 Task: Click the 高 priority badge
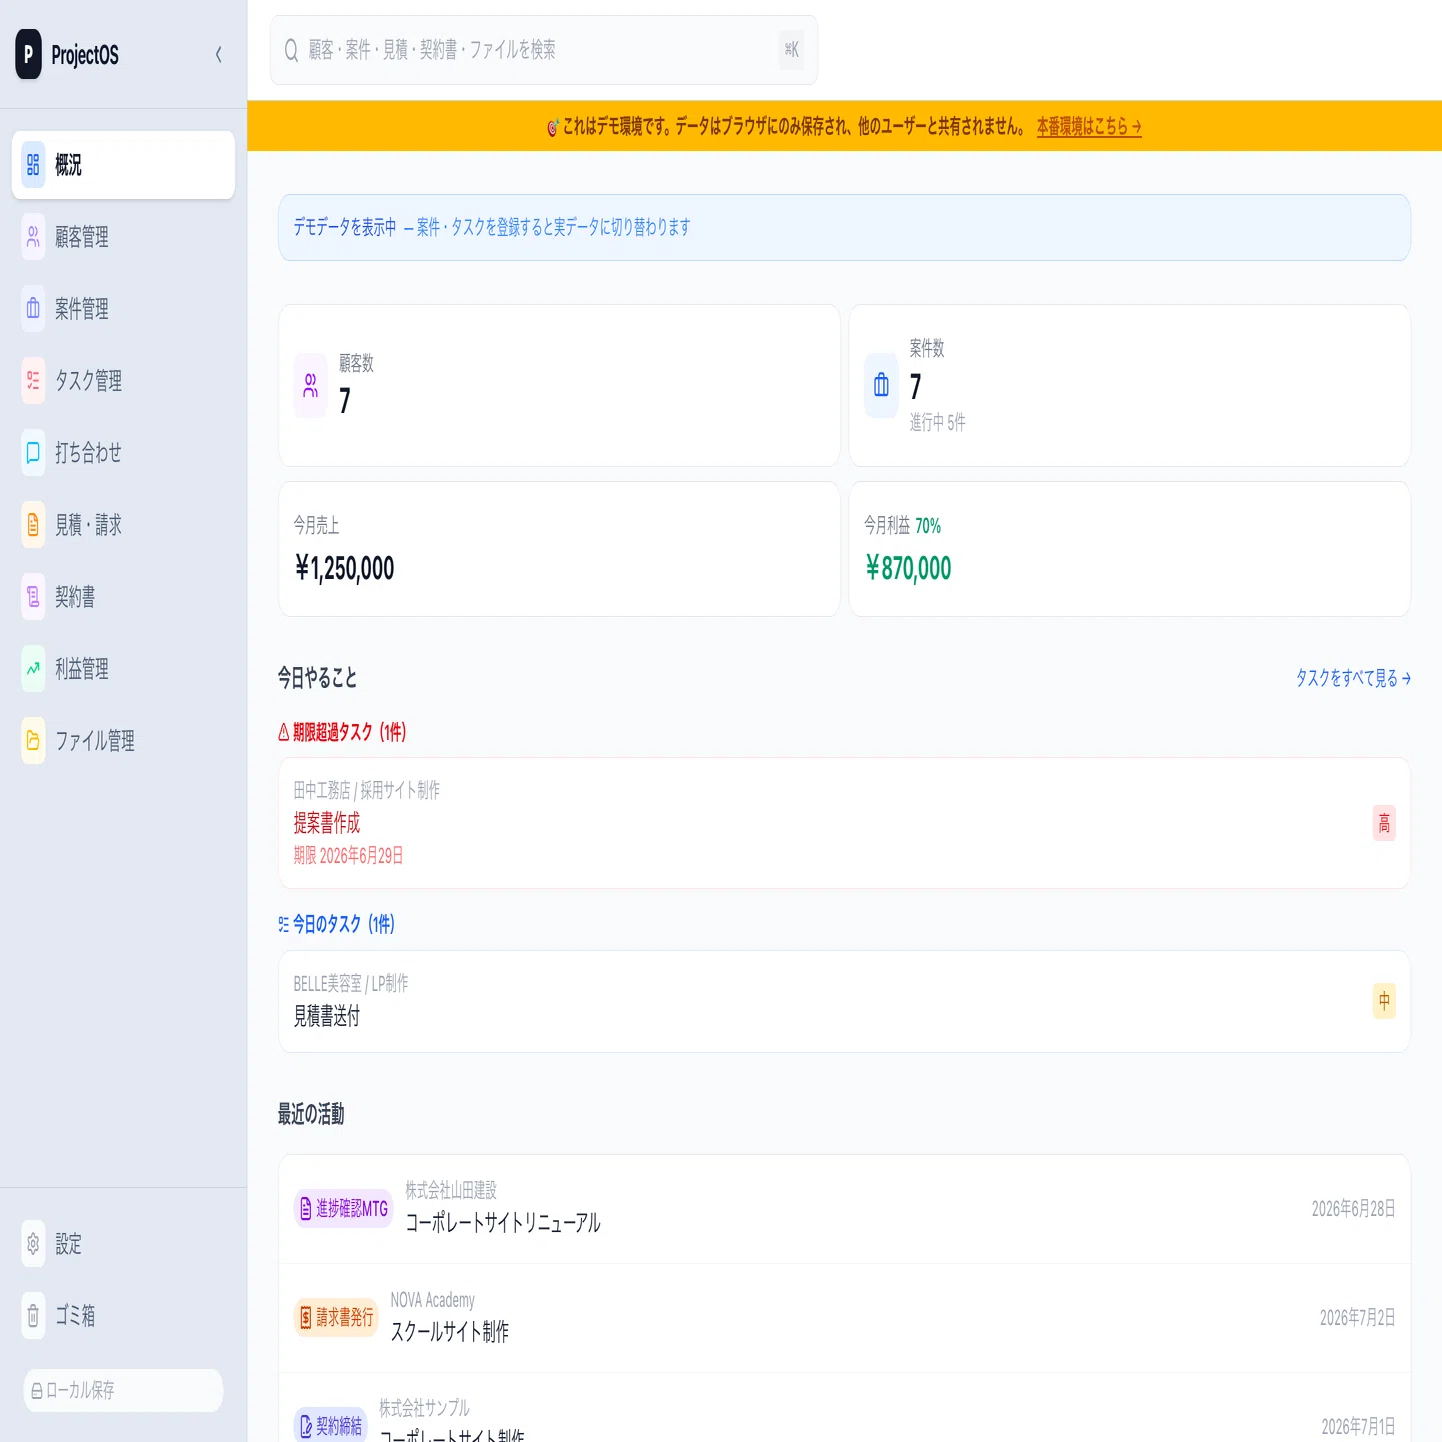click(1384, 823)
